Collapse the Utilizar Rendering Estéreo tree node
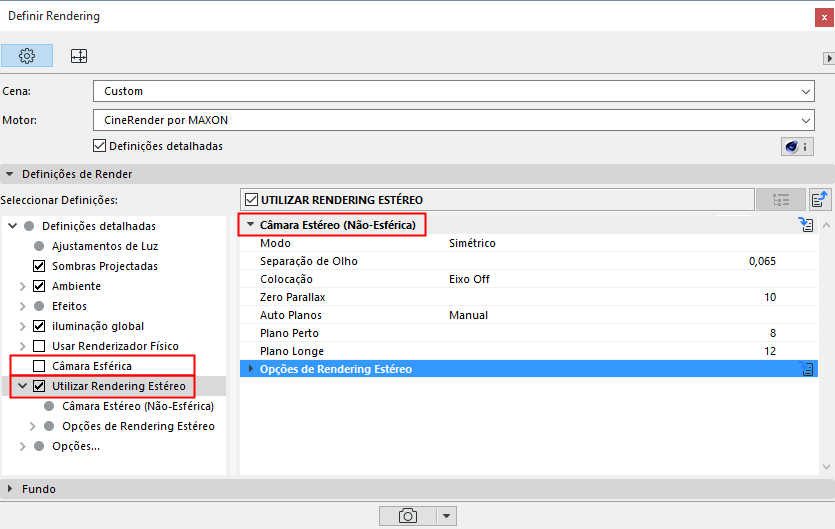Screen dimensions: 835x529 pos(22,386)
